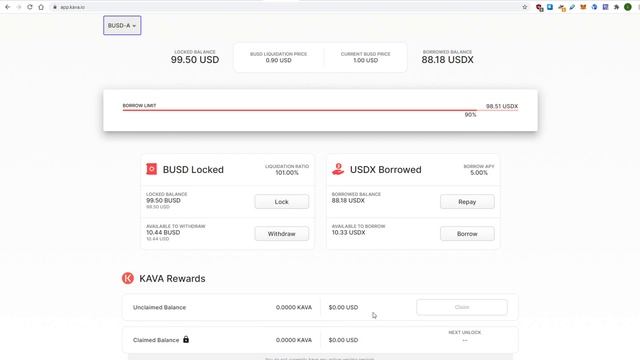The image size is (640, 360).
Task: Click the 98.51 USDX borrow limit value
Action: (502, 106)
